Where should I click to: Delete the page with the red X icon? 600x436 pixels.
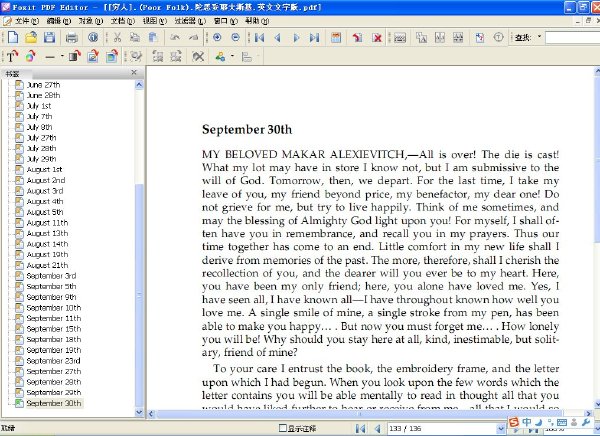pyautogui.click(x=377, y=38)
